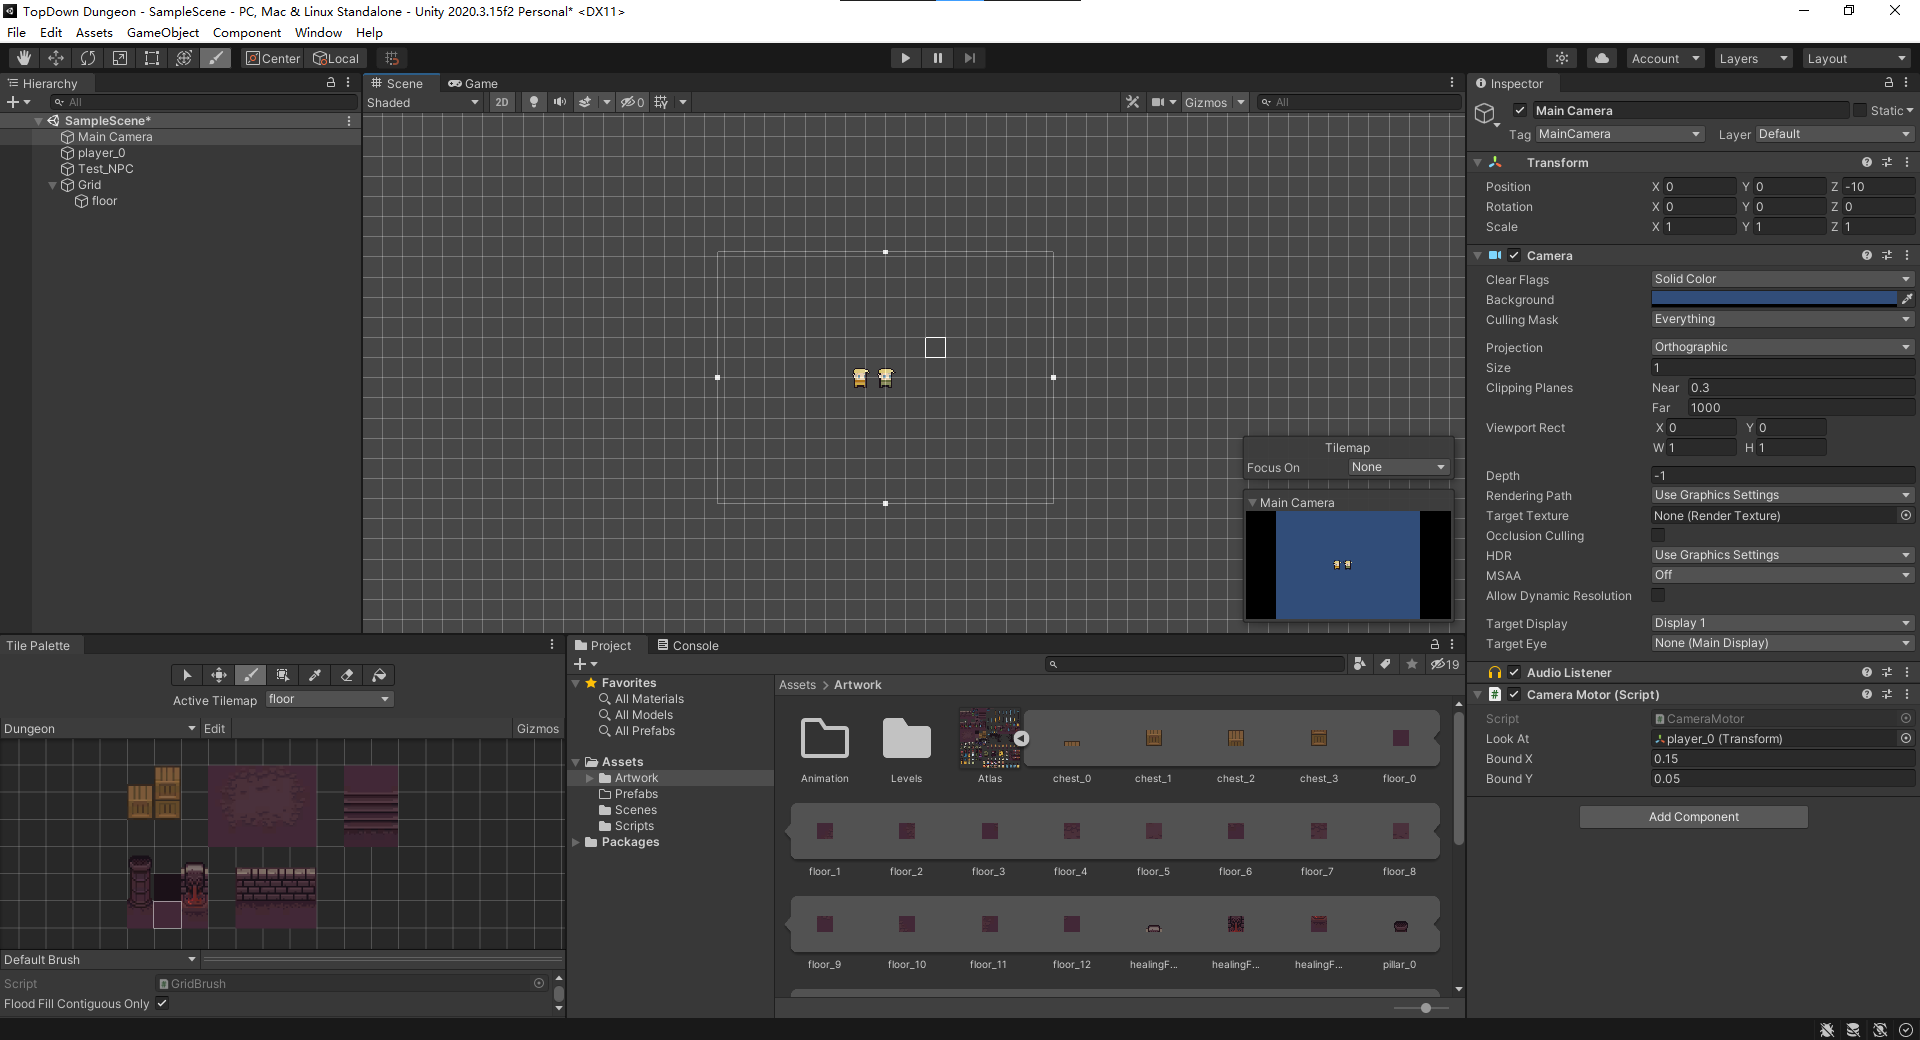Select the flood fill tool in Tile Palette
The height and width of the screenshot is (1040, 1920).
click(x=379, y=675)
